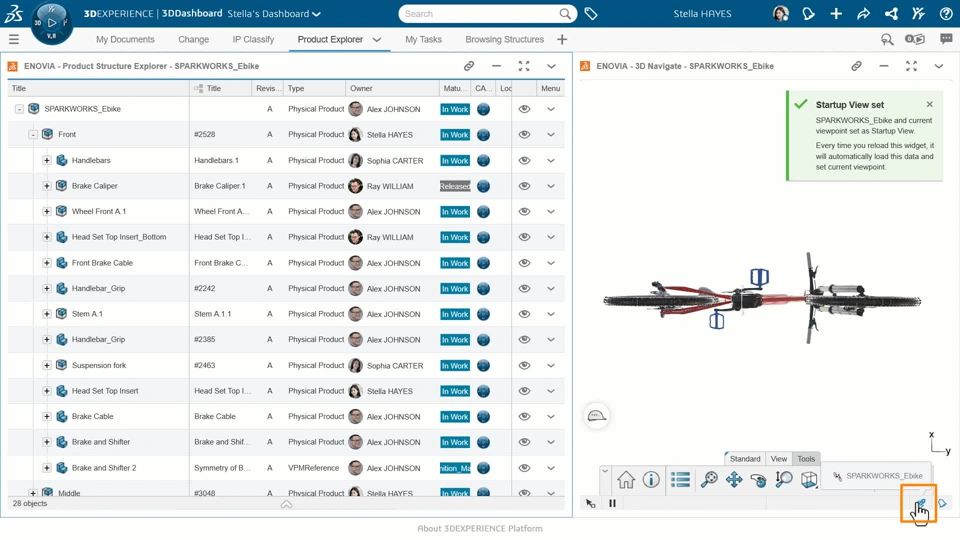Open notifications bell in top bar
This screenshot has height=540, width=960.
pos(808,13)
